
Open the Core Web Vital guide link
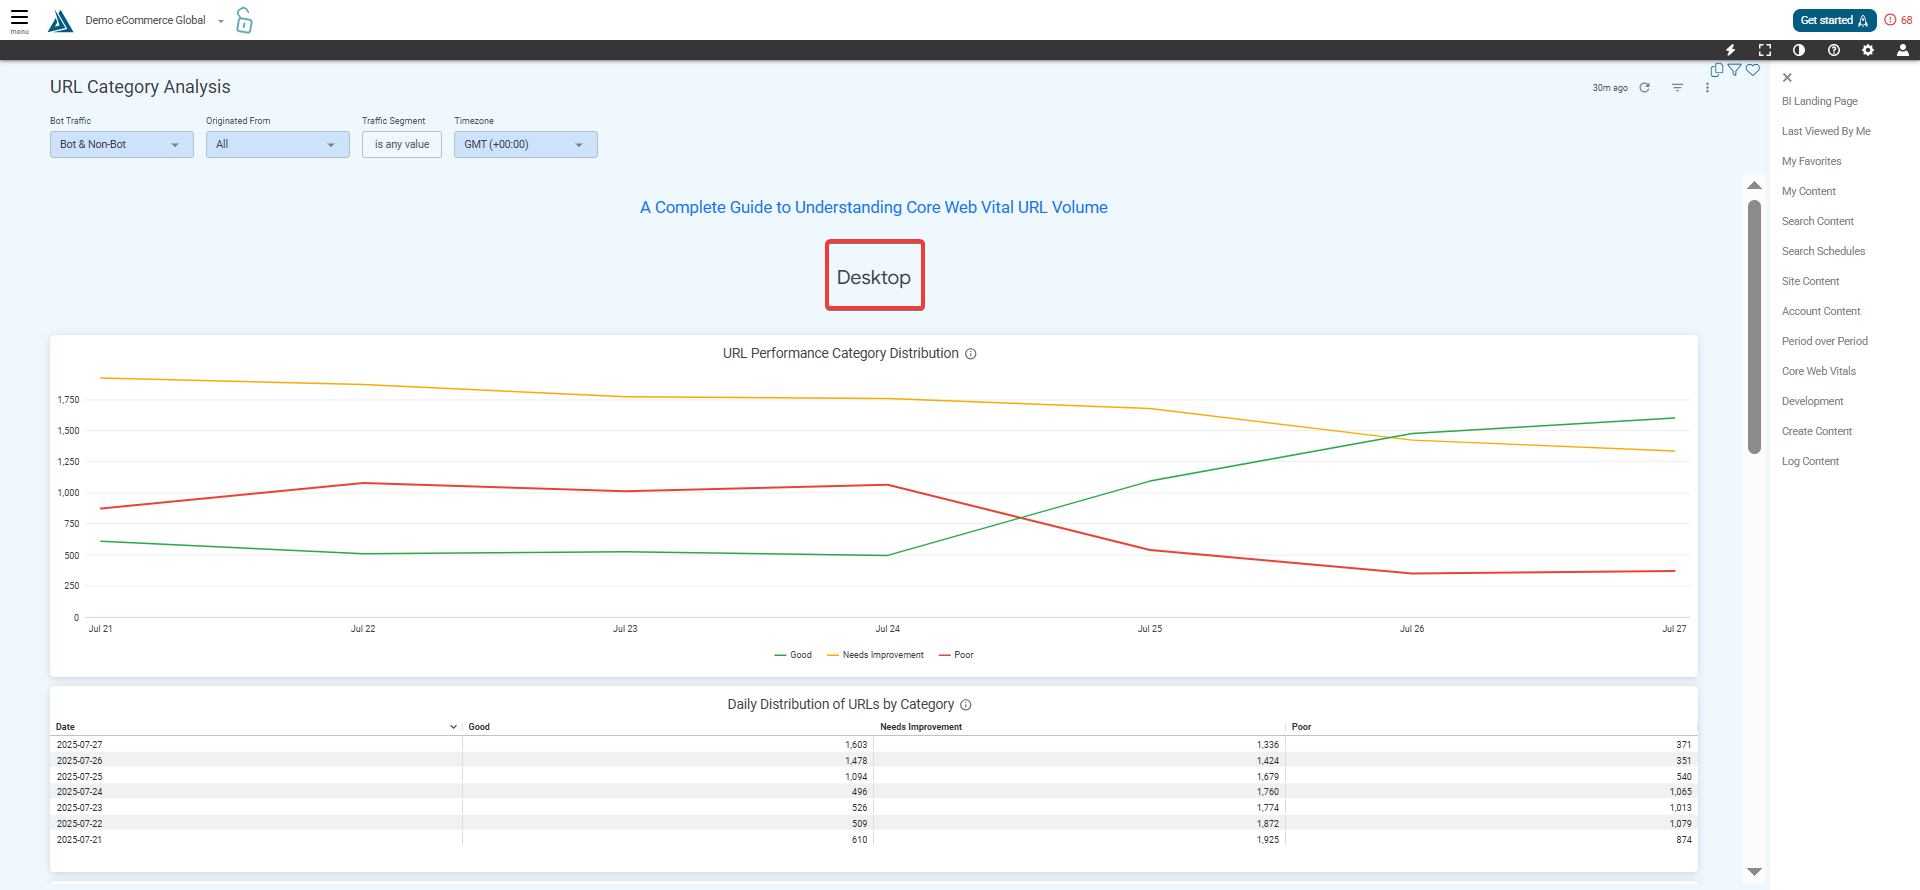[x=873, y=207]
